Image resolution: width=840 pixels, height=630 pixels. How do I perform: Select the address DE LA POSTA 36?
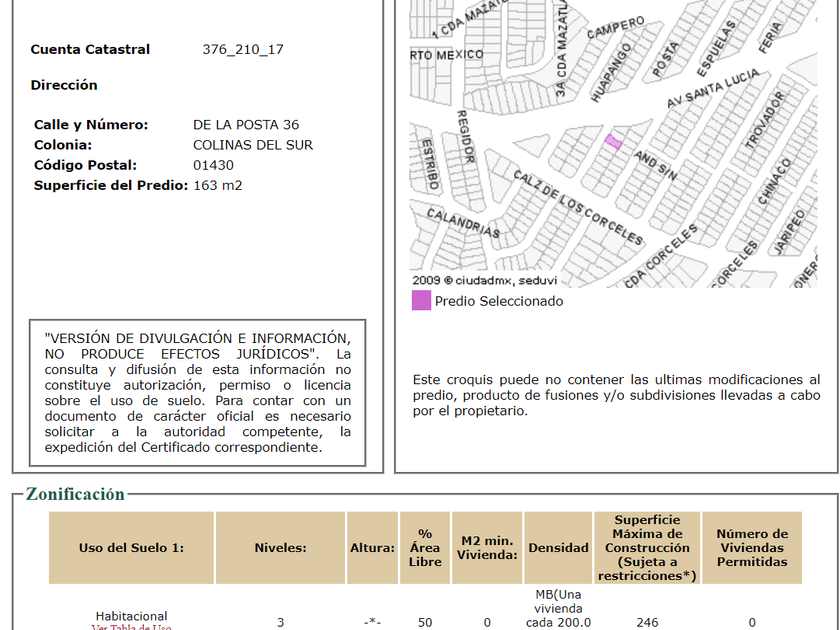point(246,125)
